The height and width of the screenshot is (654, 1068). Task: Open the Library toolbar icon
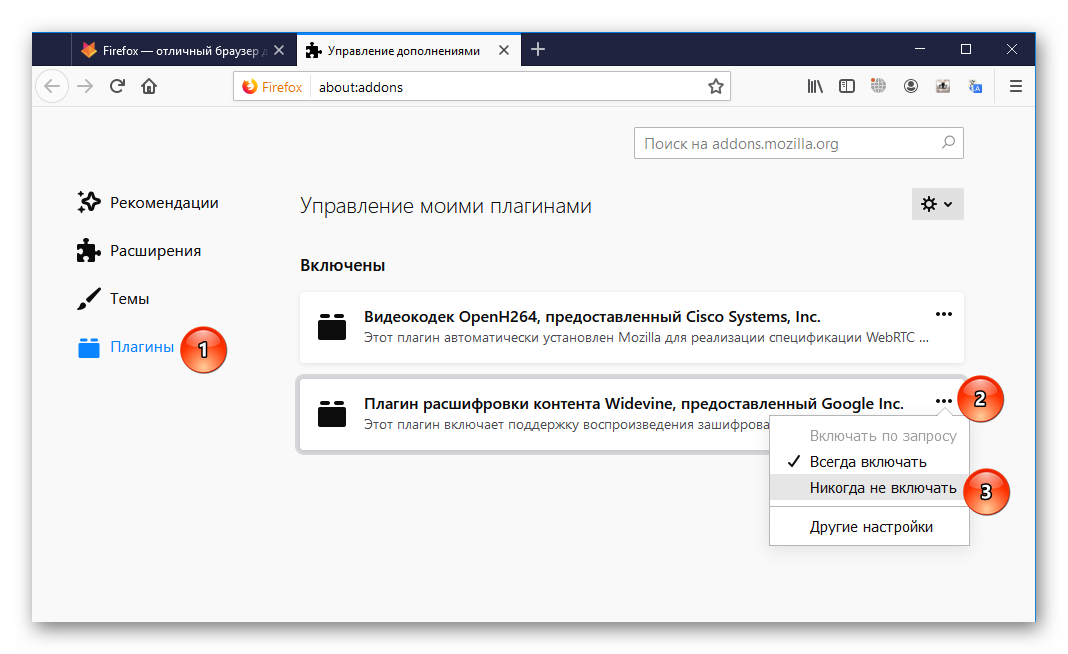coord(815,87)
